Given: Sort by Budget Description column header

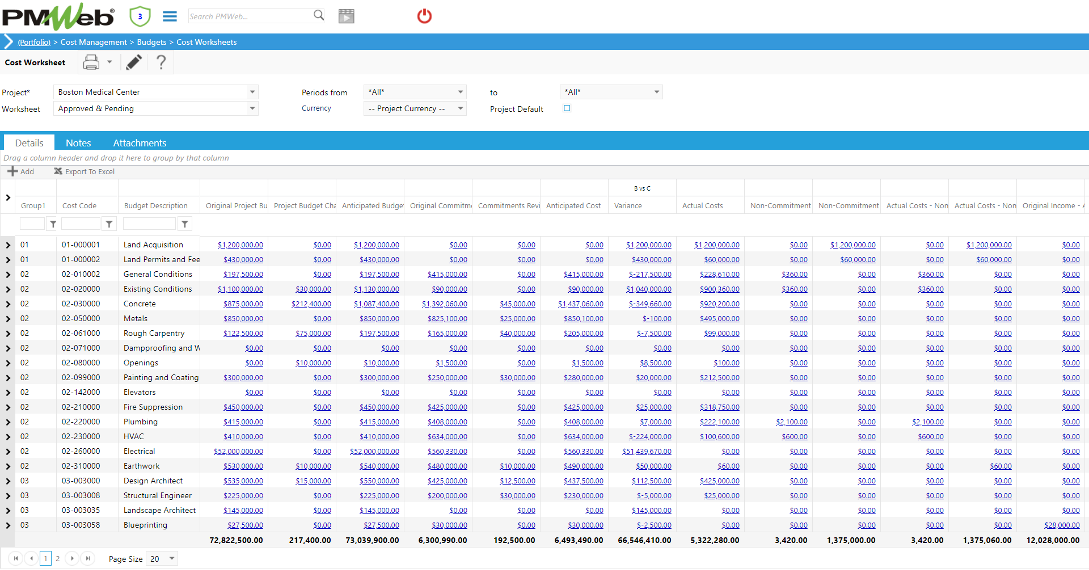Looking at the screenshot, I should [156, 206].
